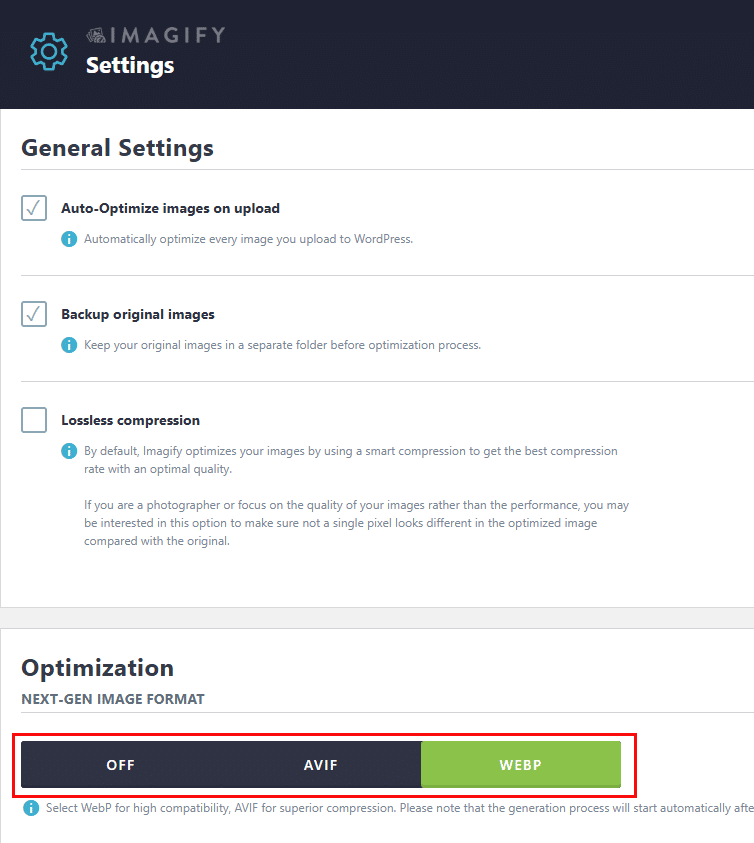Click the General Settings heading

click(x=117, y=148)
